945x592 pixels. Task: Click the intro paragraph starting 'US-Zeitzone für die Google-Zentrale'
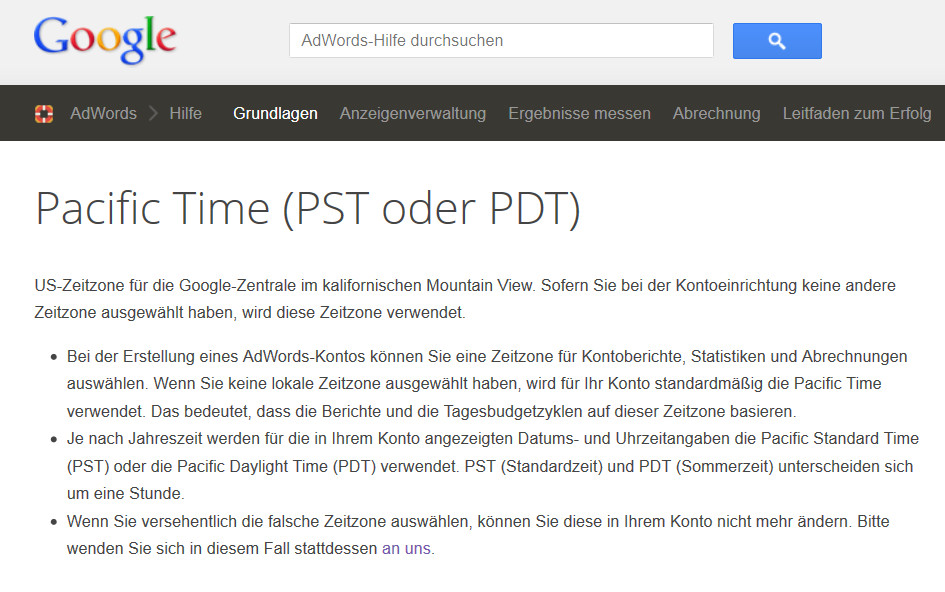click(x=465, y=299)
